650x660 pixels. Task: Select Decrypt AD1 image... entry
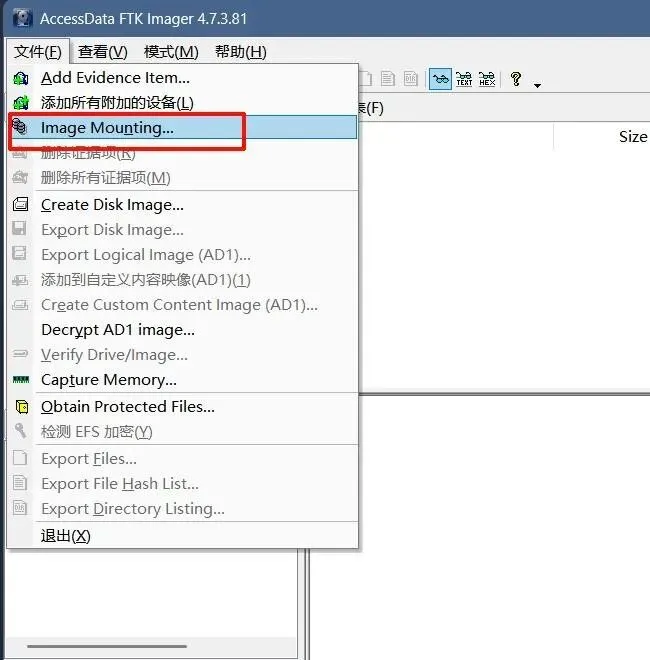pyautogui.click(x=183, y=330)
